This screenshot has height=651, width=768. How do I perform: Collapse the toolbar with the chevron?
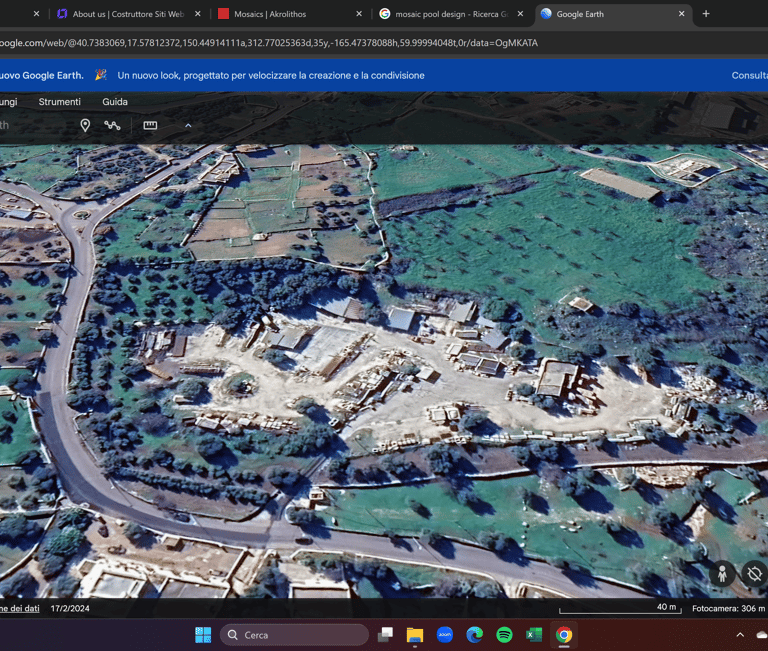tap(188, 126)
